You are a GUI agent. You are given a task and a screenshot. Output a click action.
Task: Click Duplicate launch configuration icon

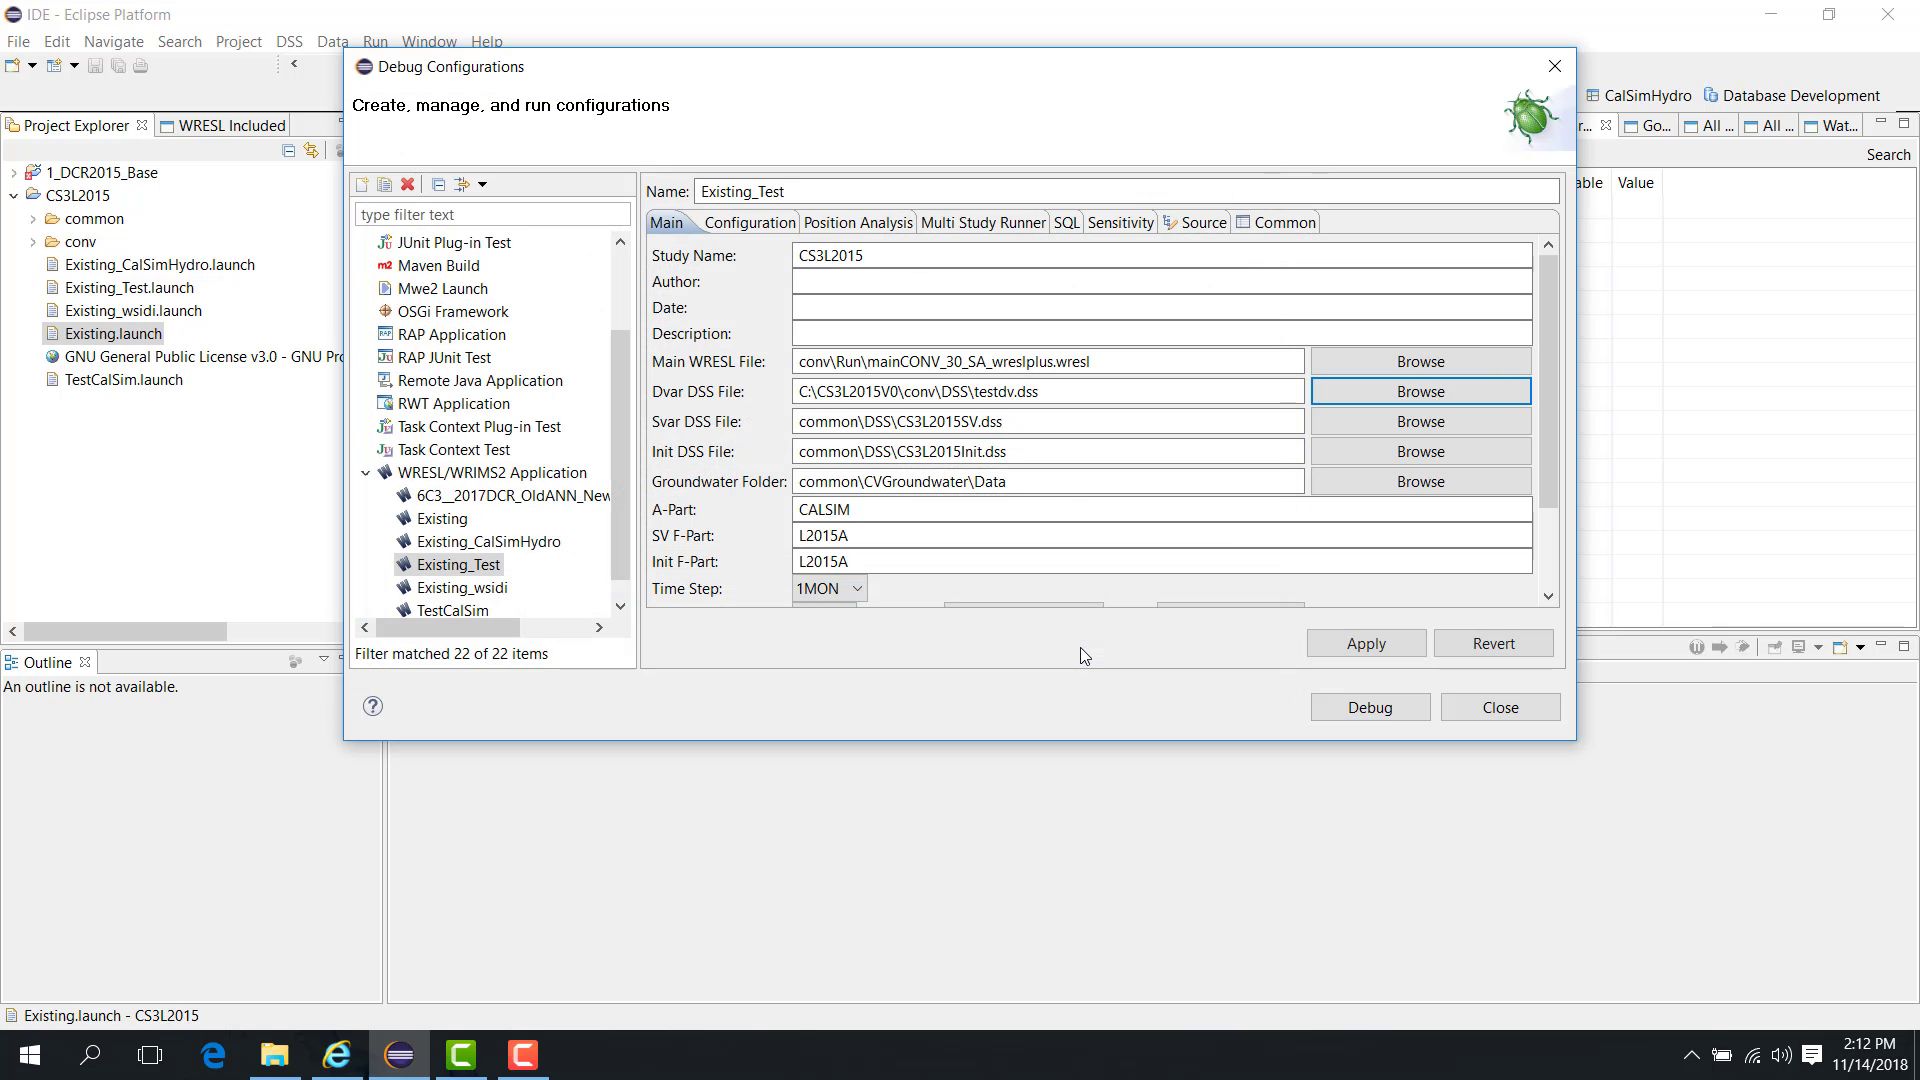(x=384, y=184)
